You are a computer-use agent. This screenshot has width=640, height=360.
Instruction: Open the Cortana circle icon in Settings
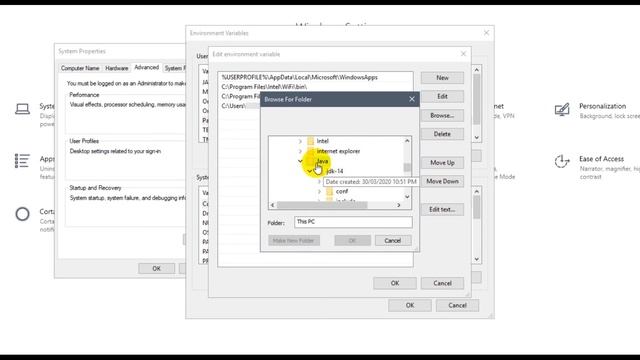(x=22, y=214)
